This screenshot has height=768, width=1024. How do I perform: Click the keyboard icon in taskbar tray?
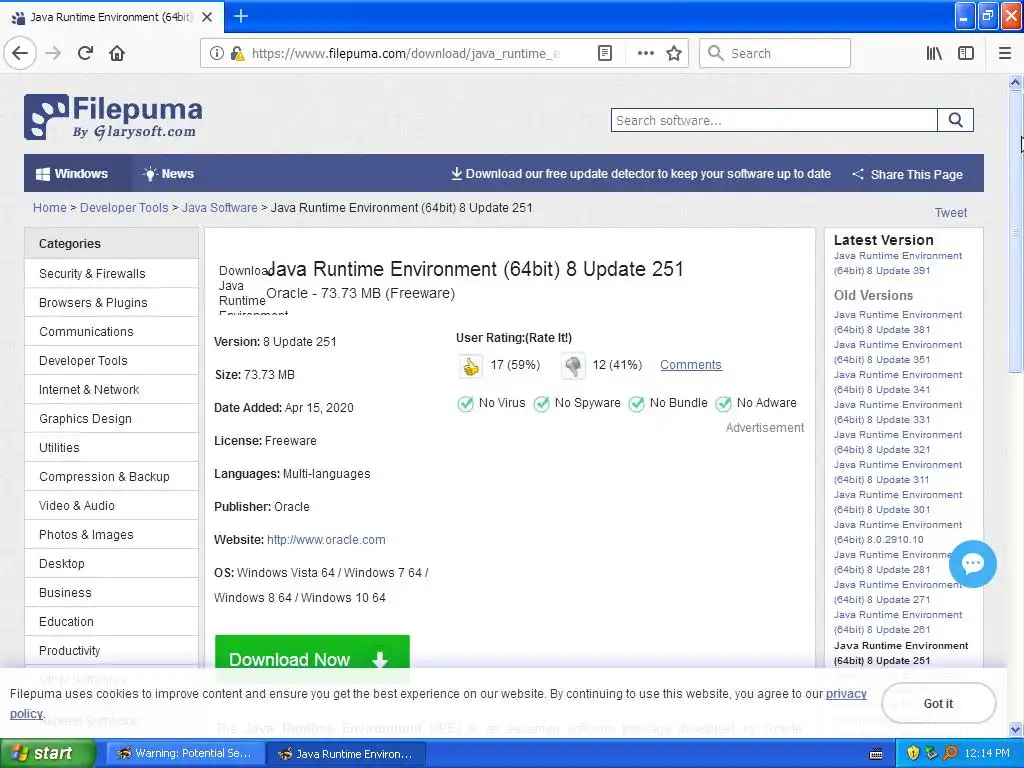(876, 754)
